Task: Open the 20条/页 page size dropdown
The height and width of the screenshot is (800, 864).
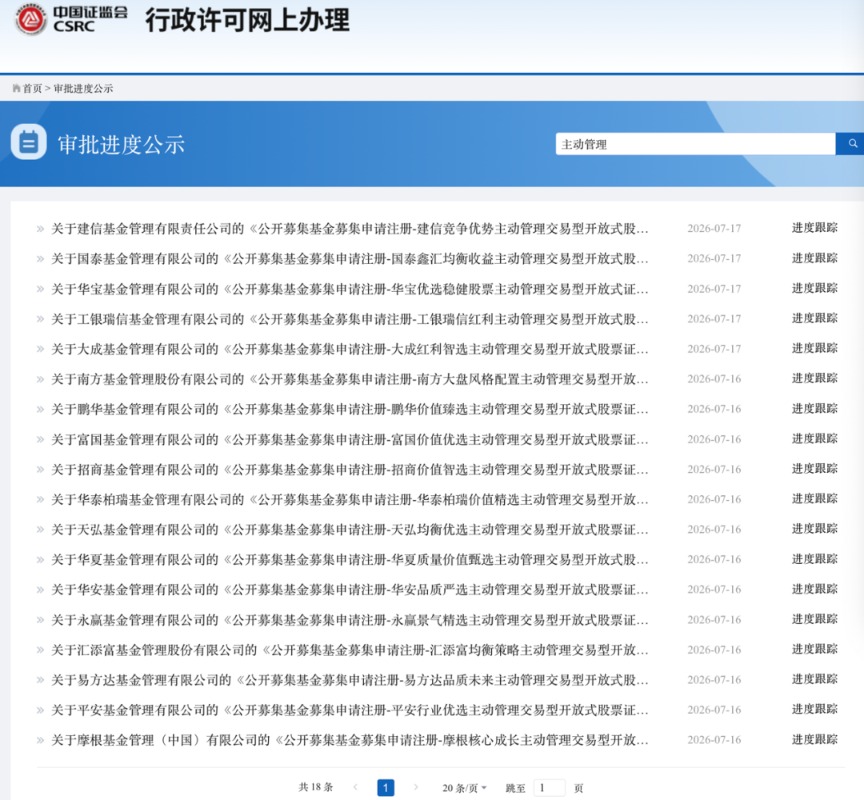Action: (465, 788)
